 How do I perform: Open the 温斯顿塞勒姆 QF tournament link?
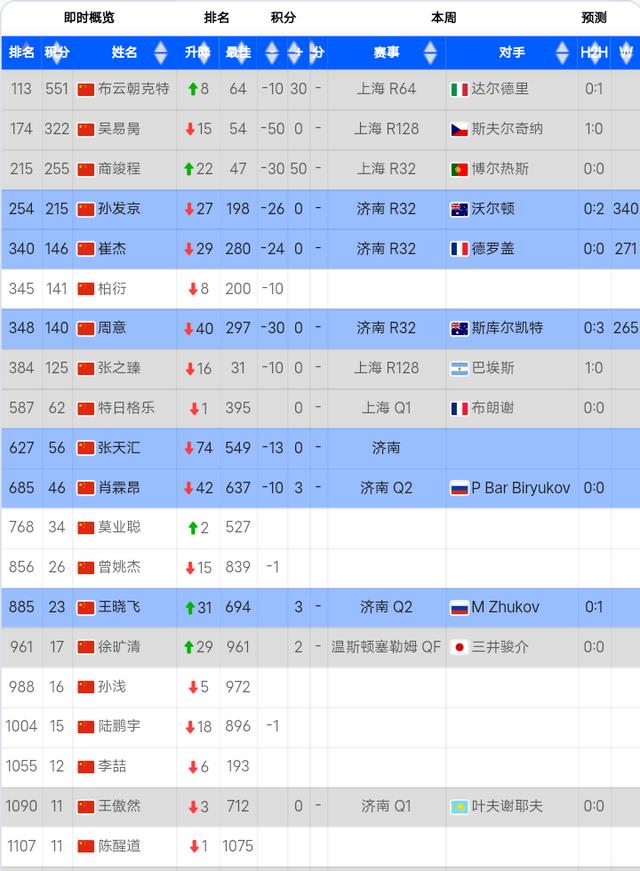pos(386,647)
